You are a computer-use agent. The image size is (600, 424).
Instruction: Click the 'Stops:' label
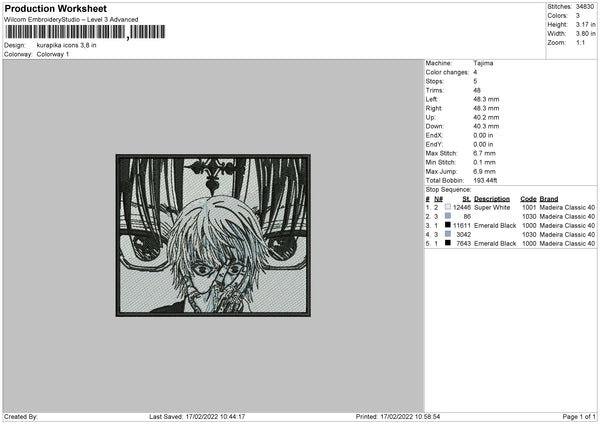[x=435, y=81]
